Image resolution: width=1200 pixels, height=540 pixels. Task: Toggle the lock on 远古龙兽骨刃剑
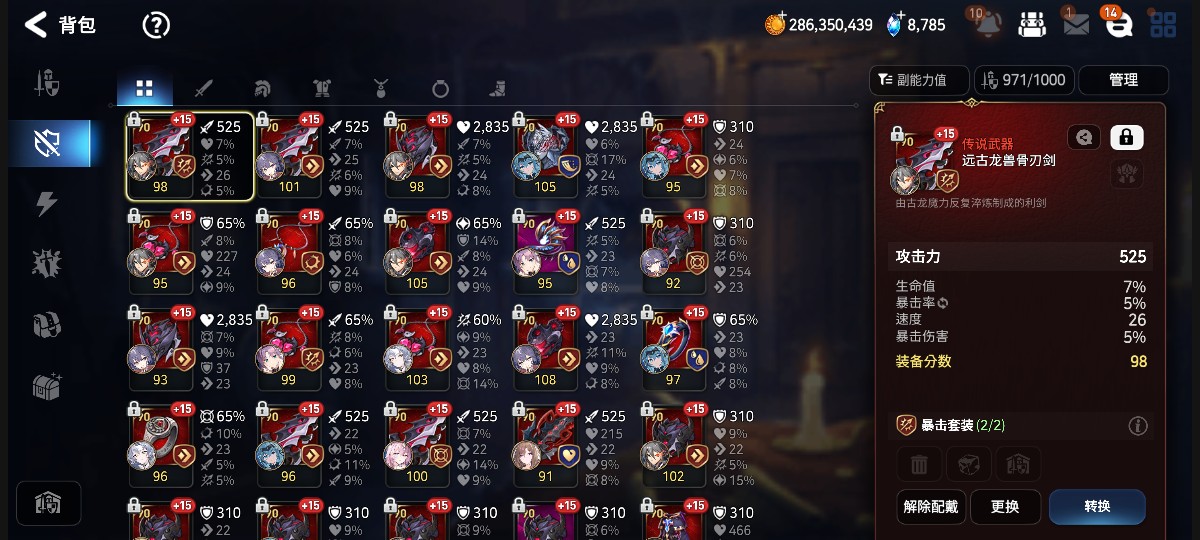point(1127,137)
